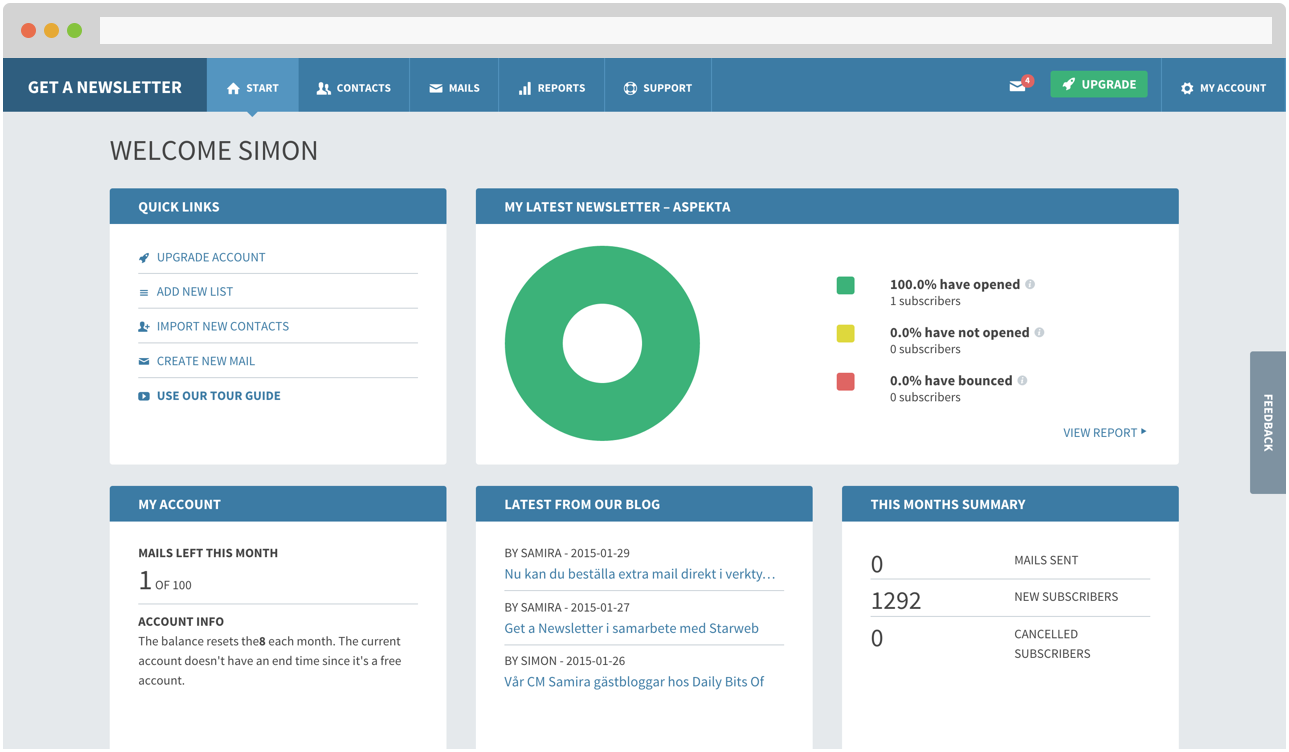Click the green 'have opened' legend swatch
Screen dimensions: 1289x752
[845, 286]
